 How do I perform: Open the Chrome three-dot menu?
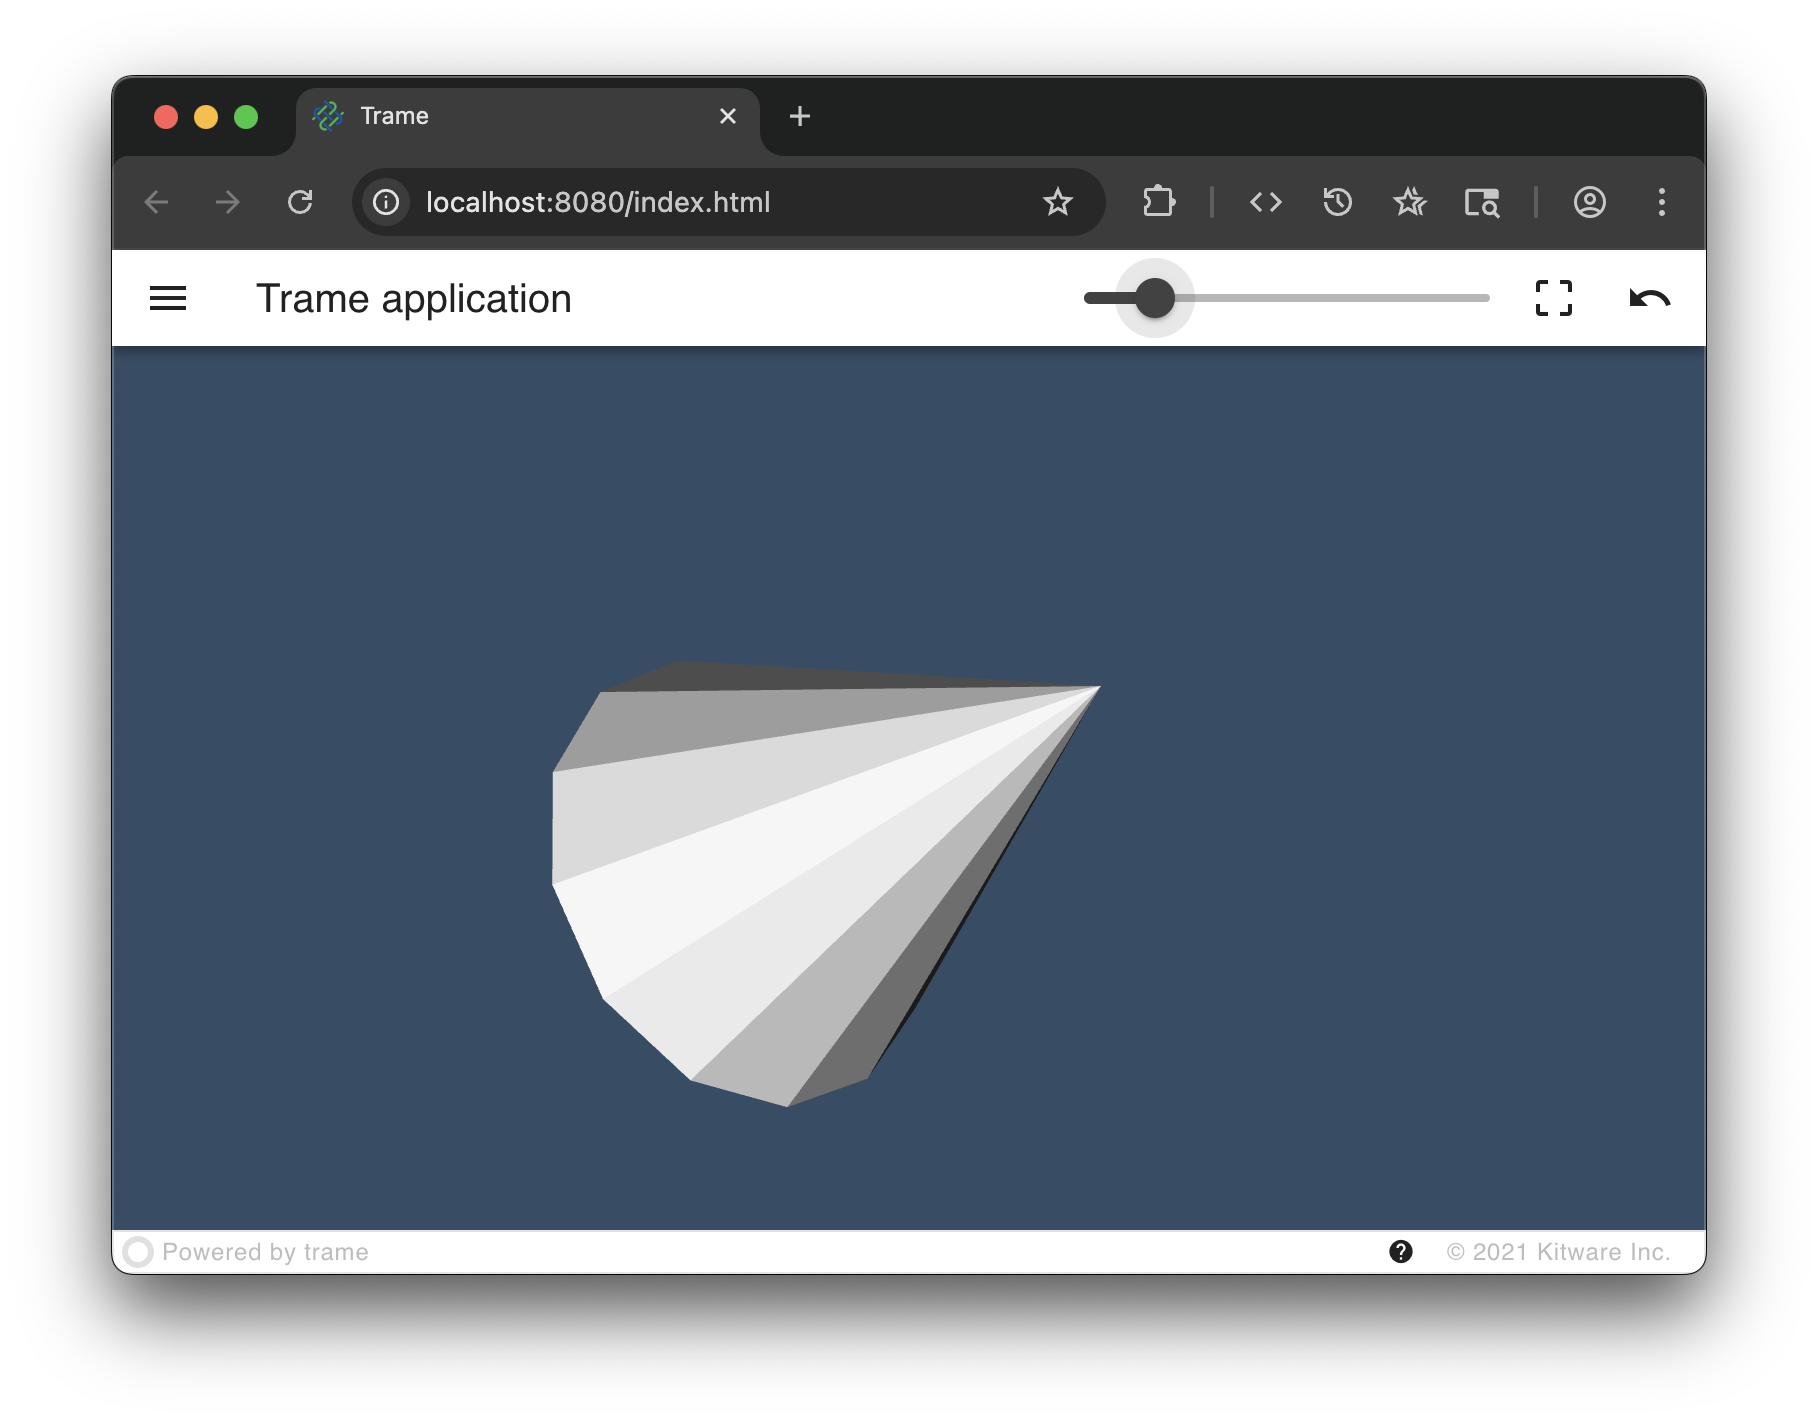(x=1661, y=202)
